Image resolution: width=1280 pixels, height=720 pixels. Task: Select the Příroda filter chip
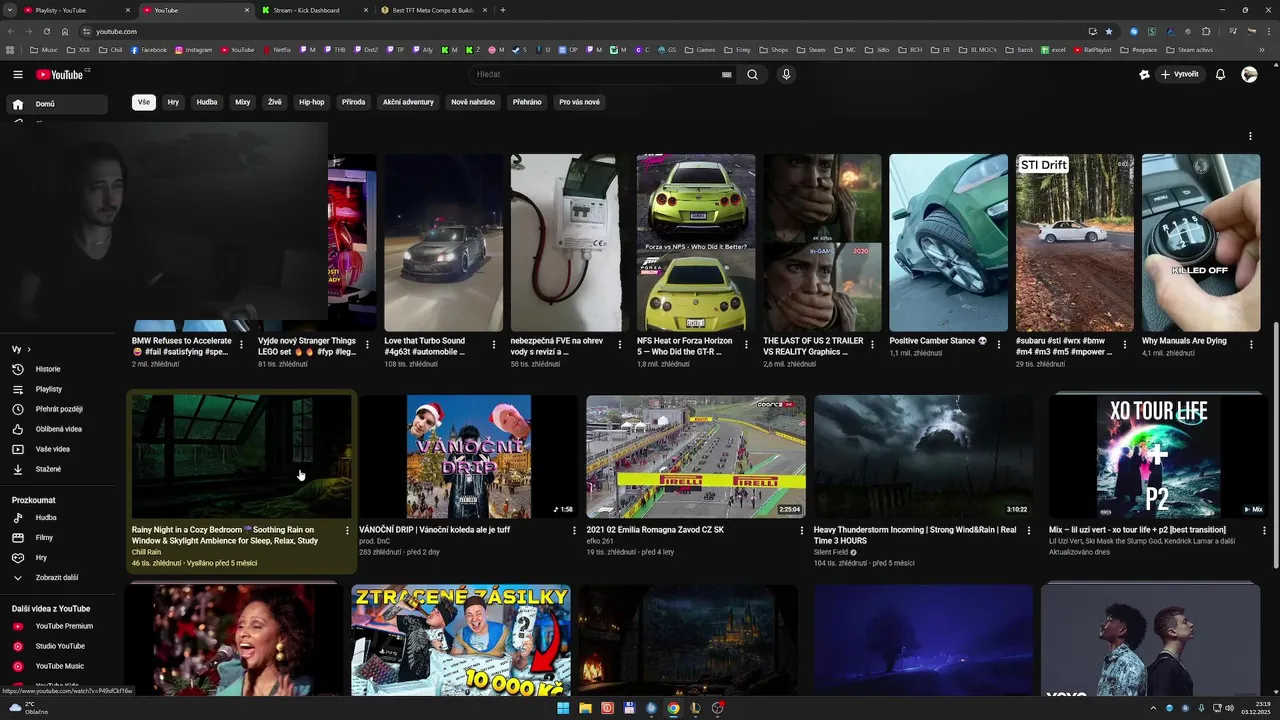click(x=354, y=102)
